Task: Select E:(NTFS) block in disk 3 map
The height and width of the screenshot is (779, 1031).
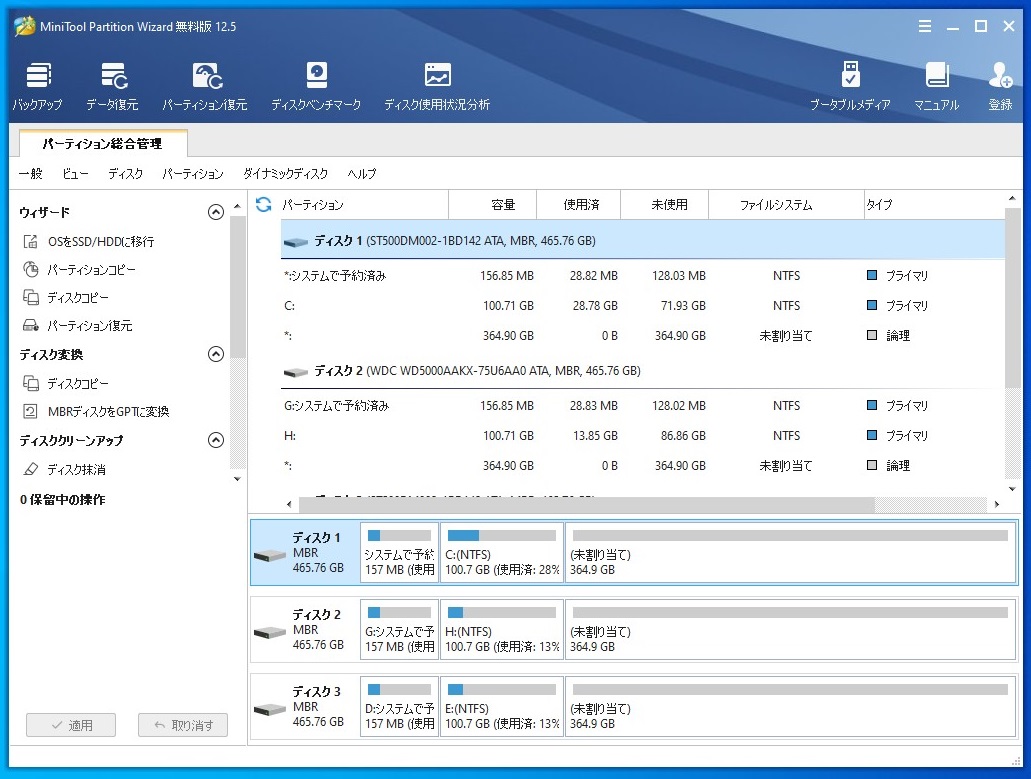Action: pos(502,707)
